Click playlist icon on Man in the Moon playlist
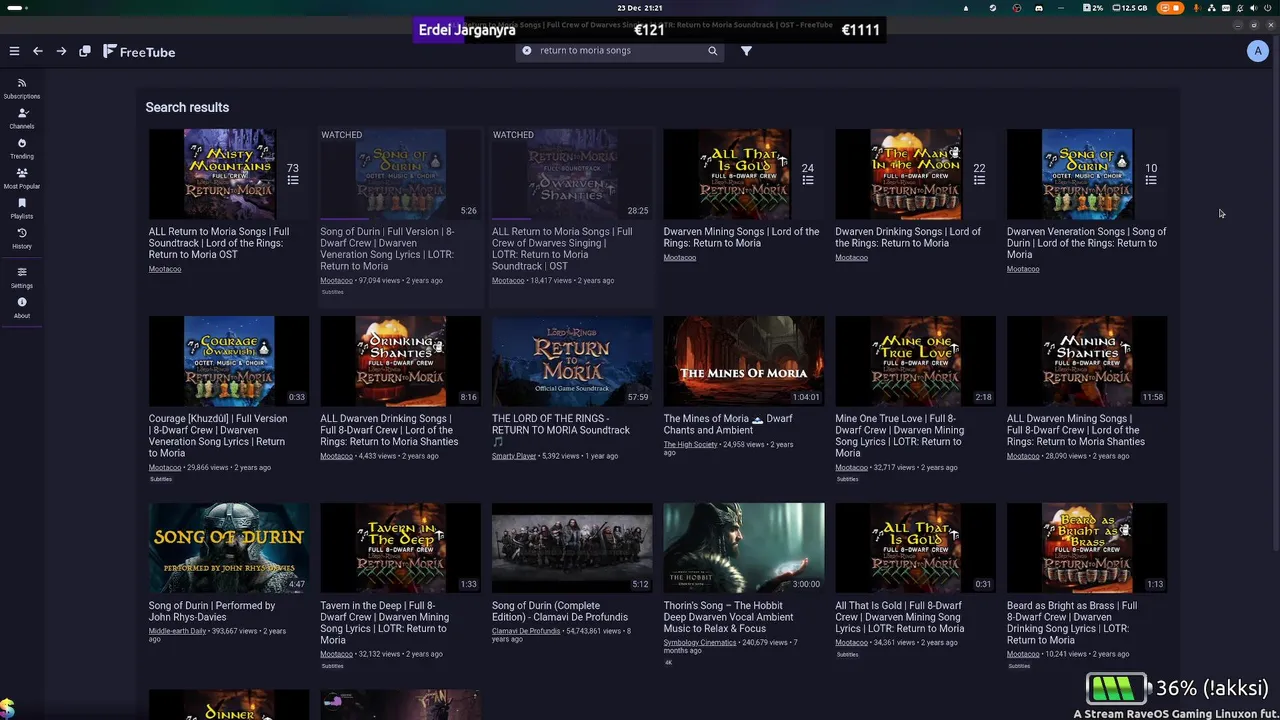 pos(979,180)
